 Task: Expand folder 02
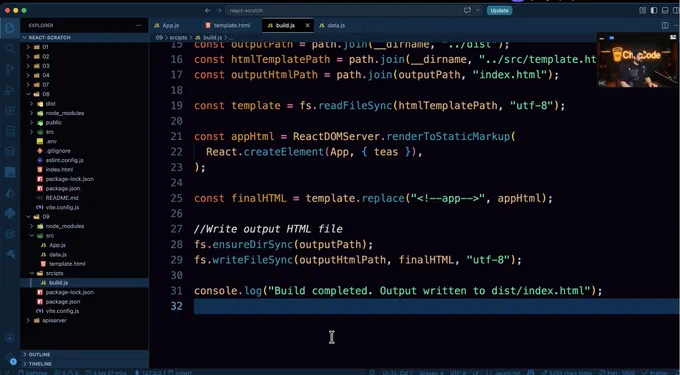85,56
